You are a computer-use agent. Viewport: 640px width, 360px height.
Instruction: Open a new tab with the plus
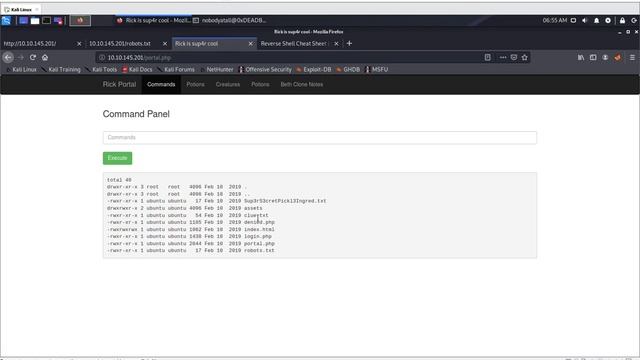349,43
